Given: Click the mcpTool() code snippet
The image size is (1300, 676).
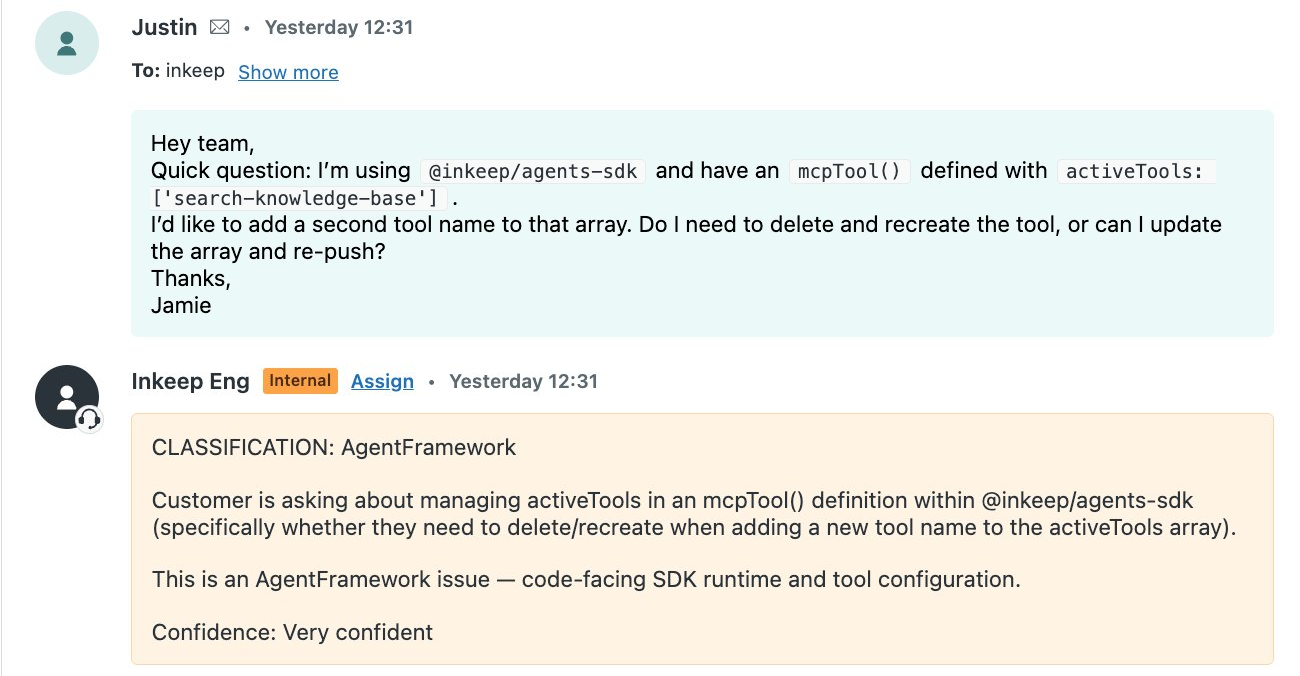Looking at the screenshot, I should pyautogui.click(x=850, y=171).
